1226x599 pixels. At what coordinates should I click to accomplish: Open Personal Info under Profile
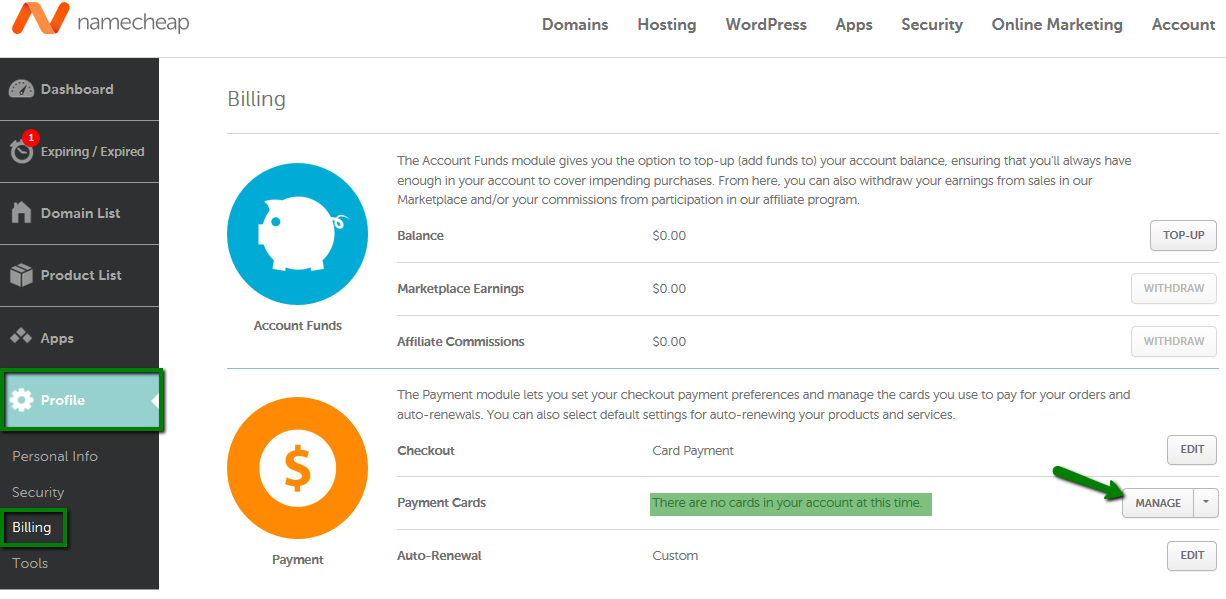[x=55, y=456]
